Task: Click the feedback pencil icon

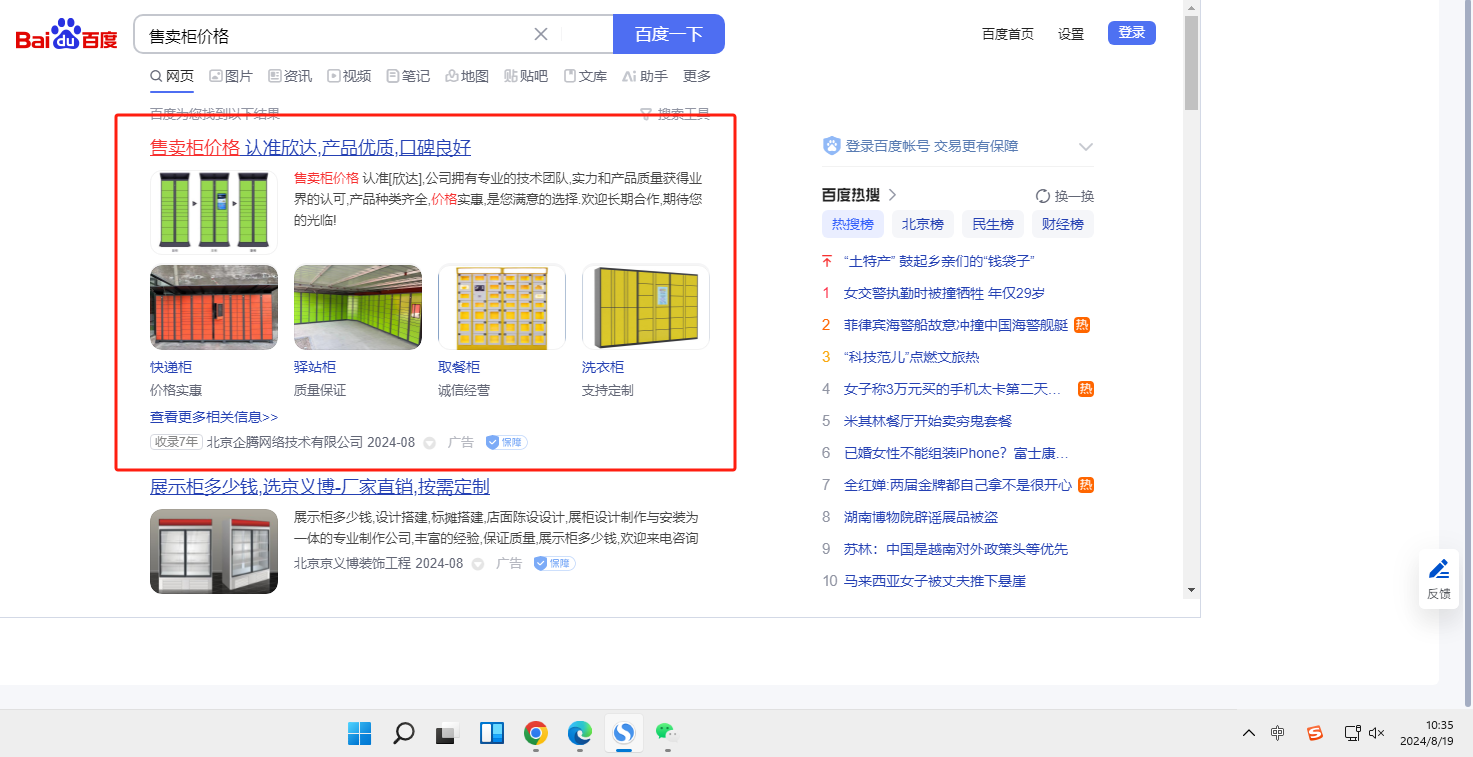Action: click(x=1438, y=570)
